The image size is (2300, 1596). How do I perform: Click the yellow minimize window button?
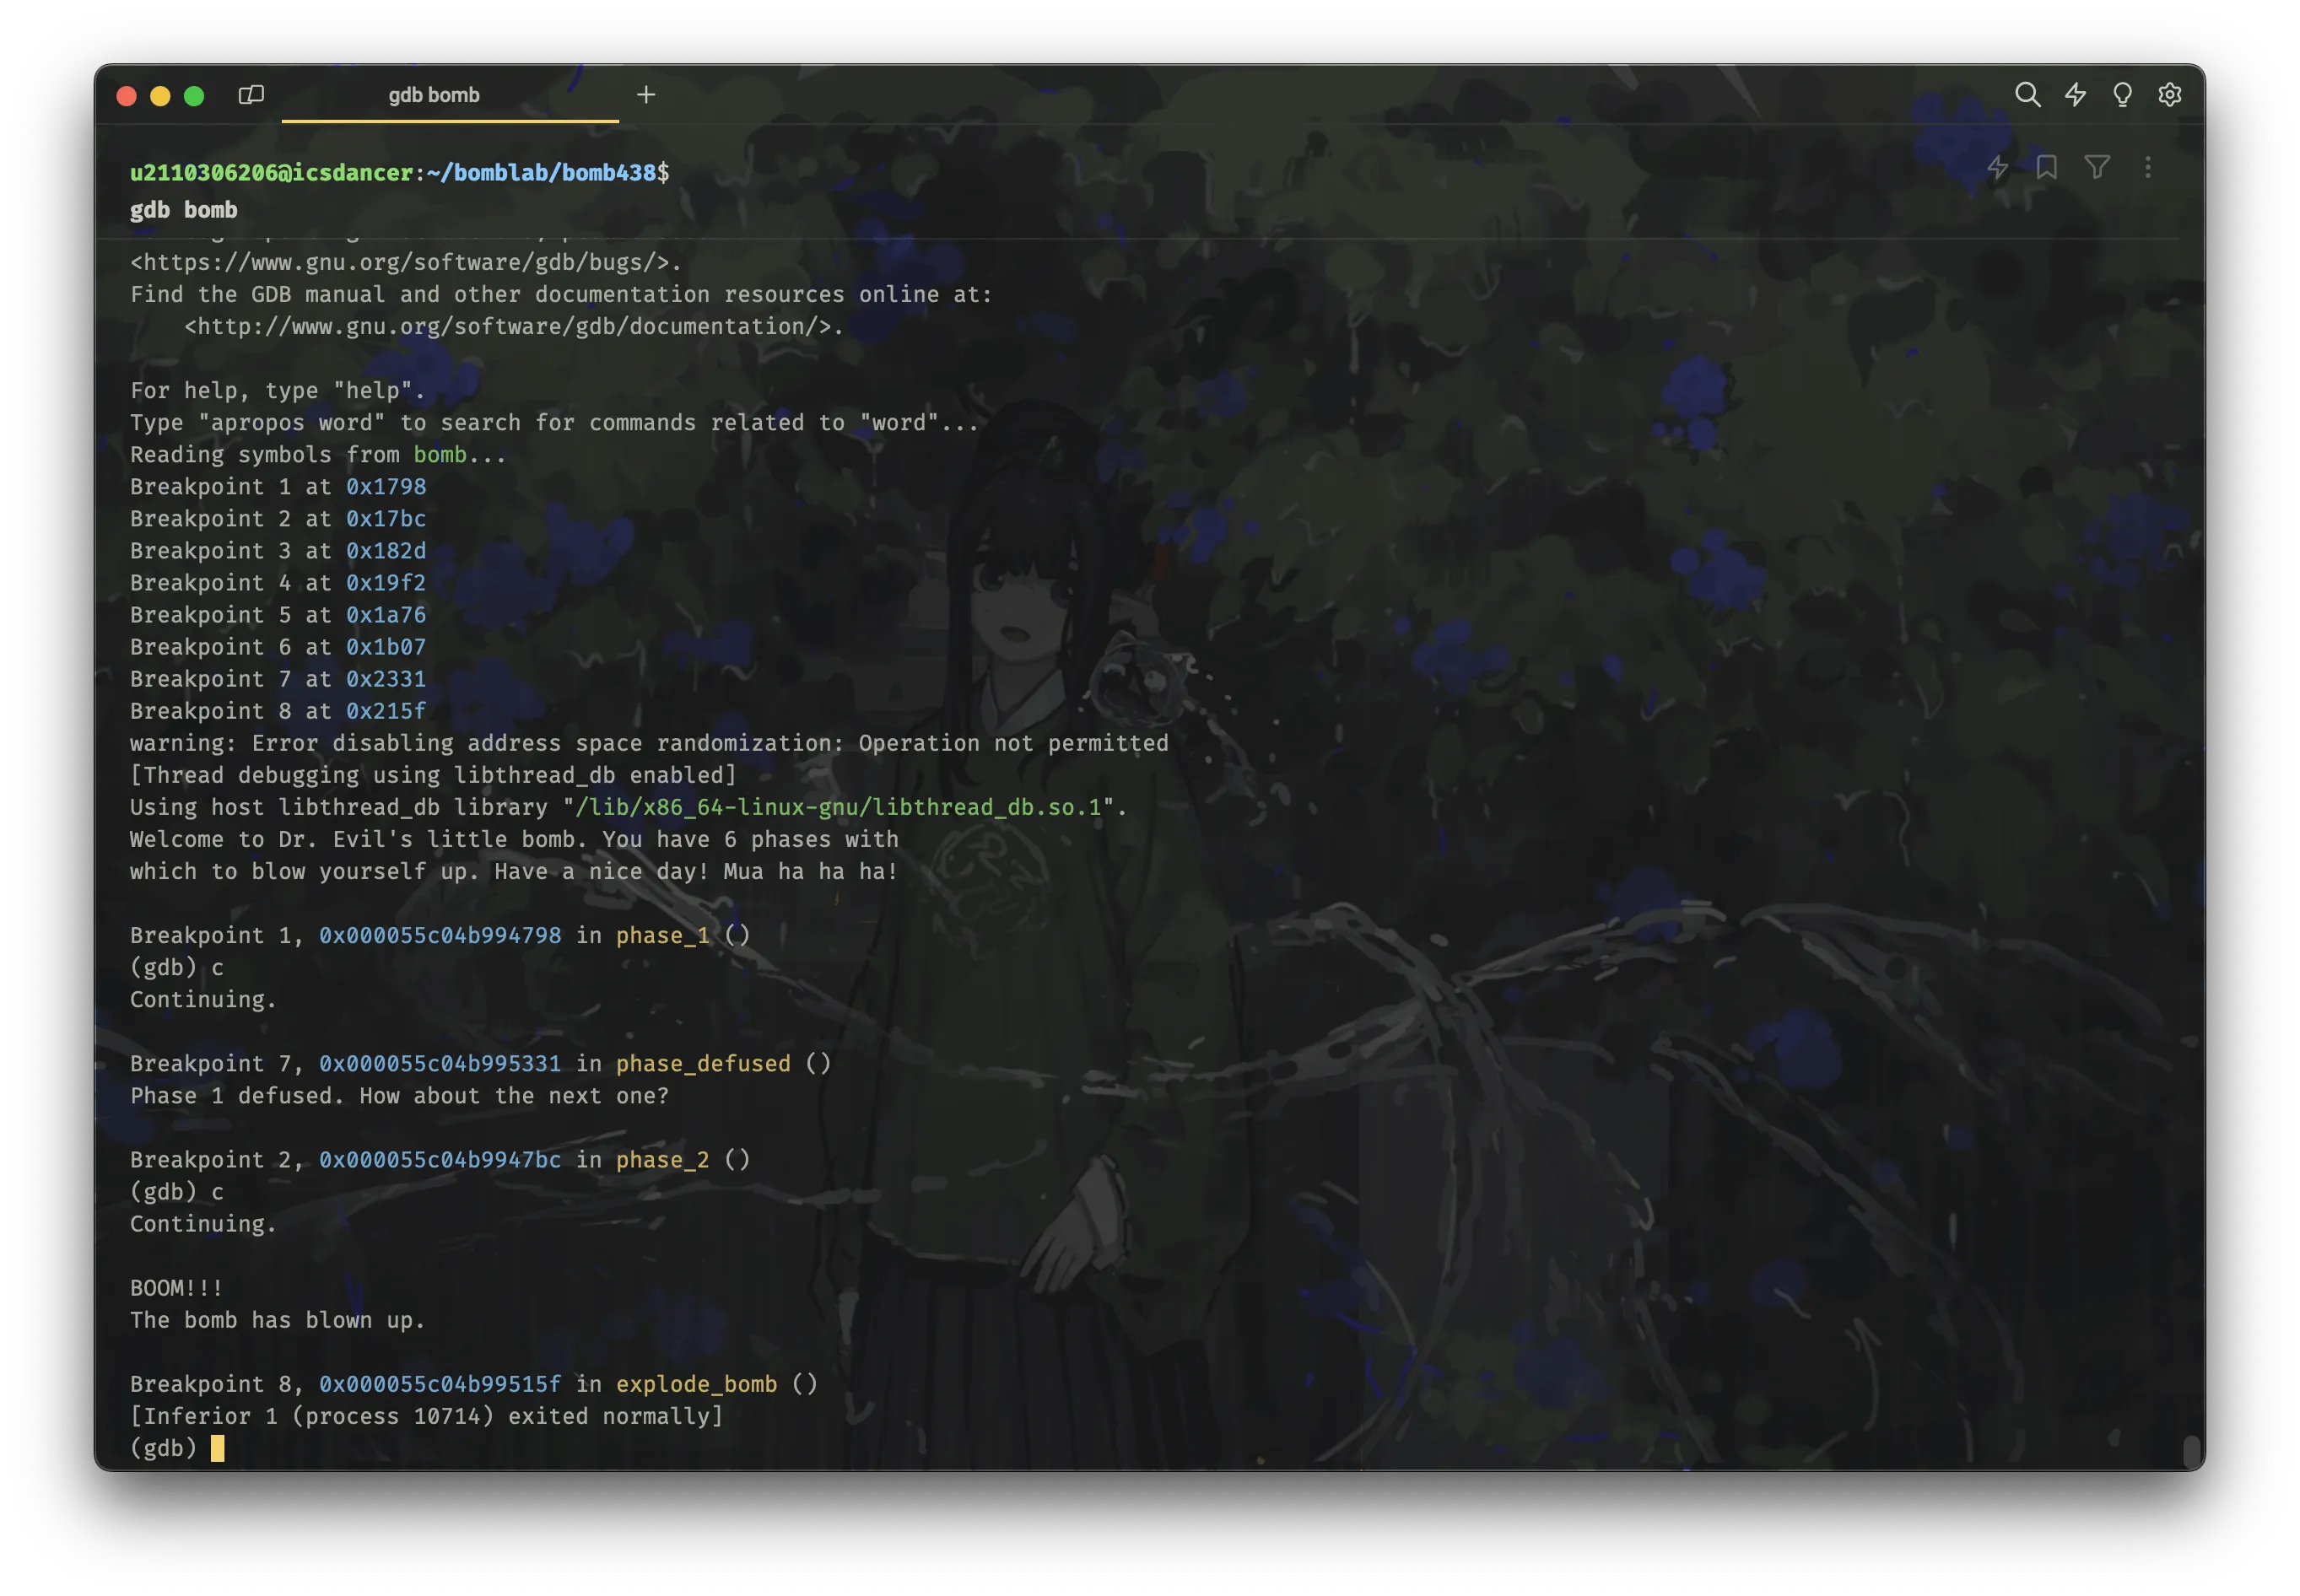160,96
